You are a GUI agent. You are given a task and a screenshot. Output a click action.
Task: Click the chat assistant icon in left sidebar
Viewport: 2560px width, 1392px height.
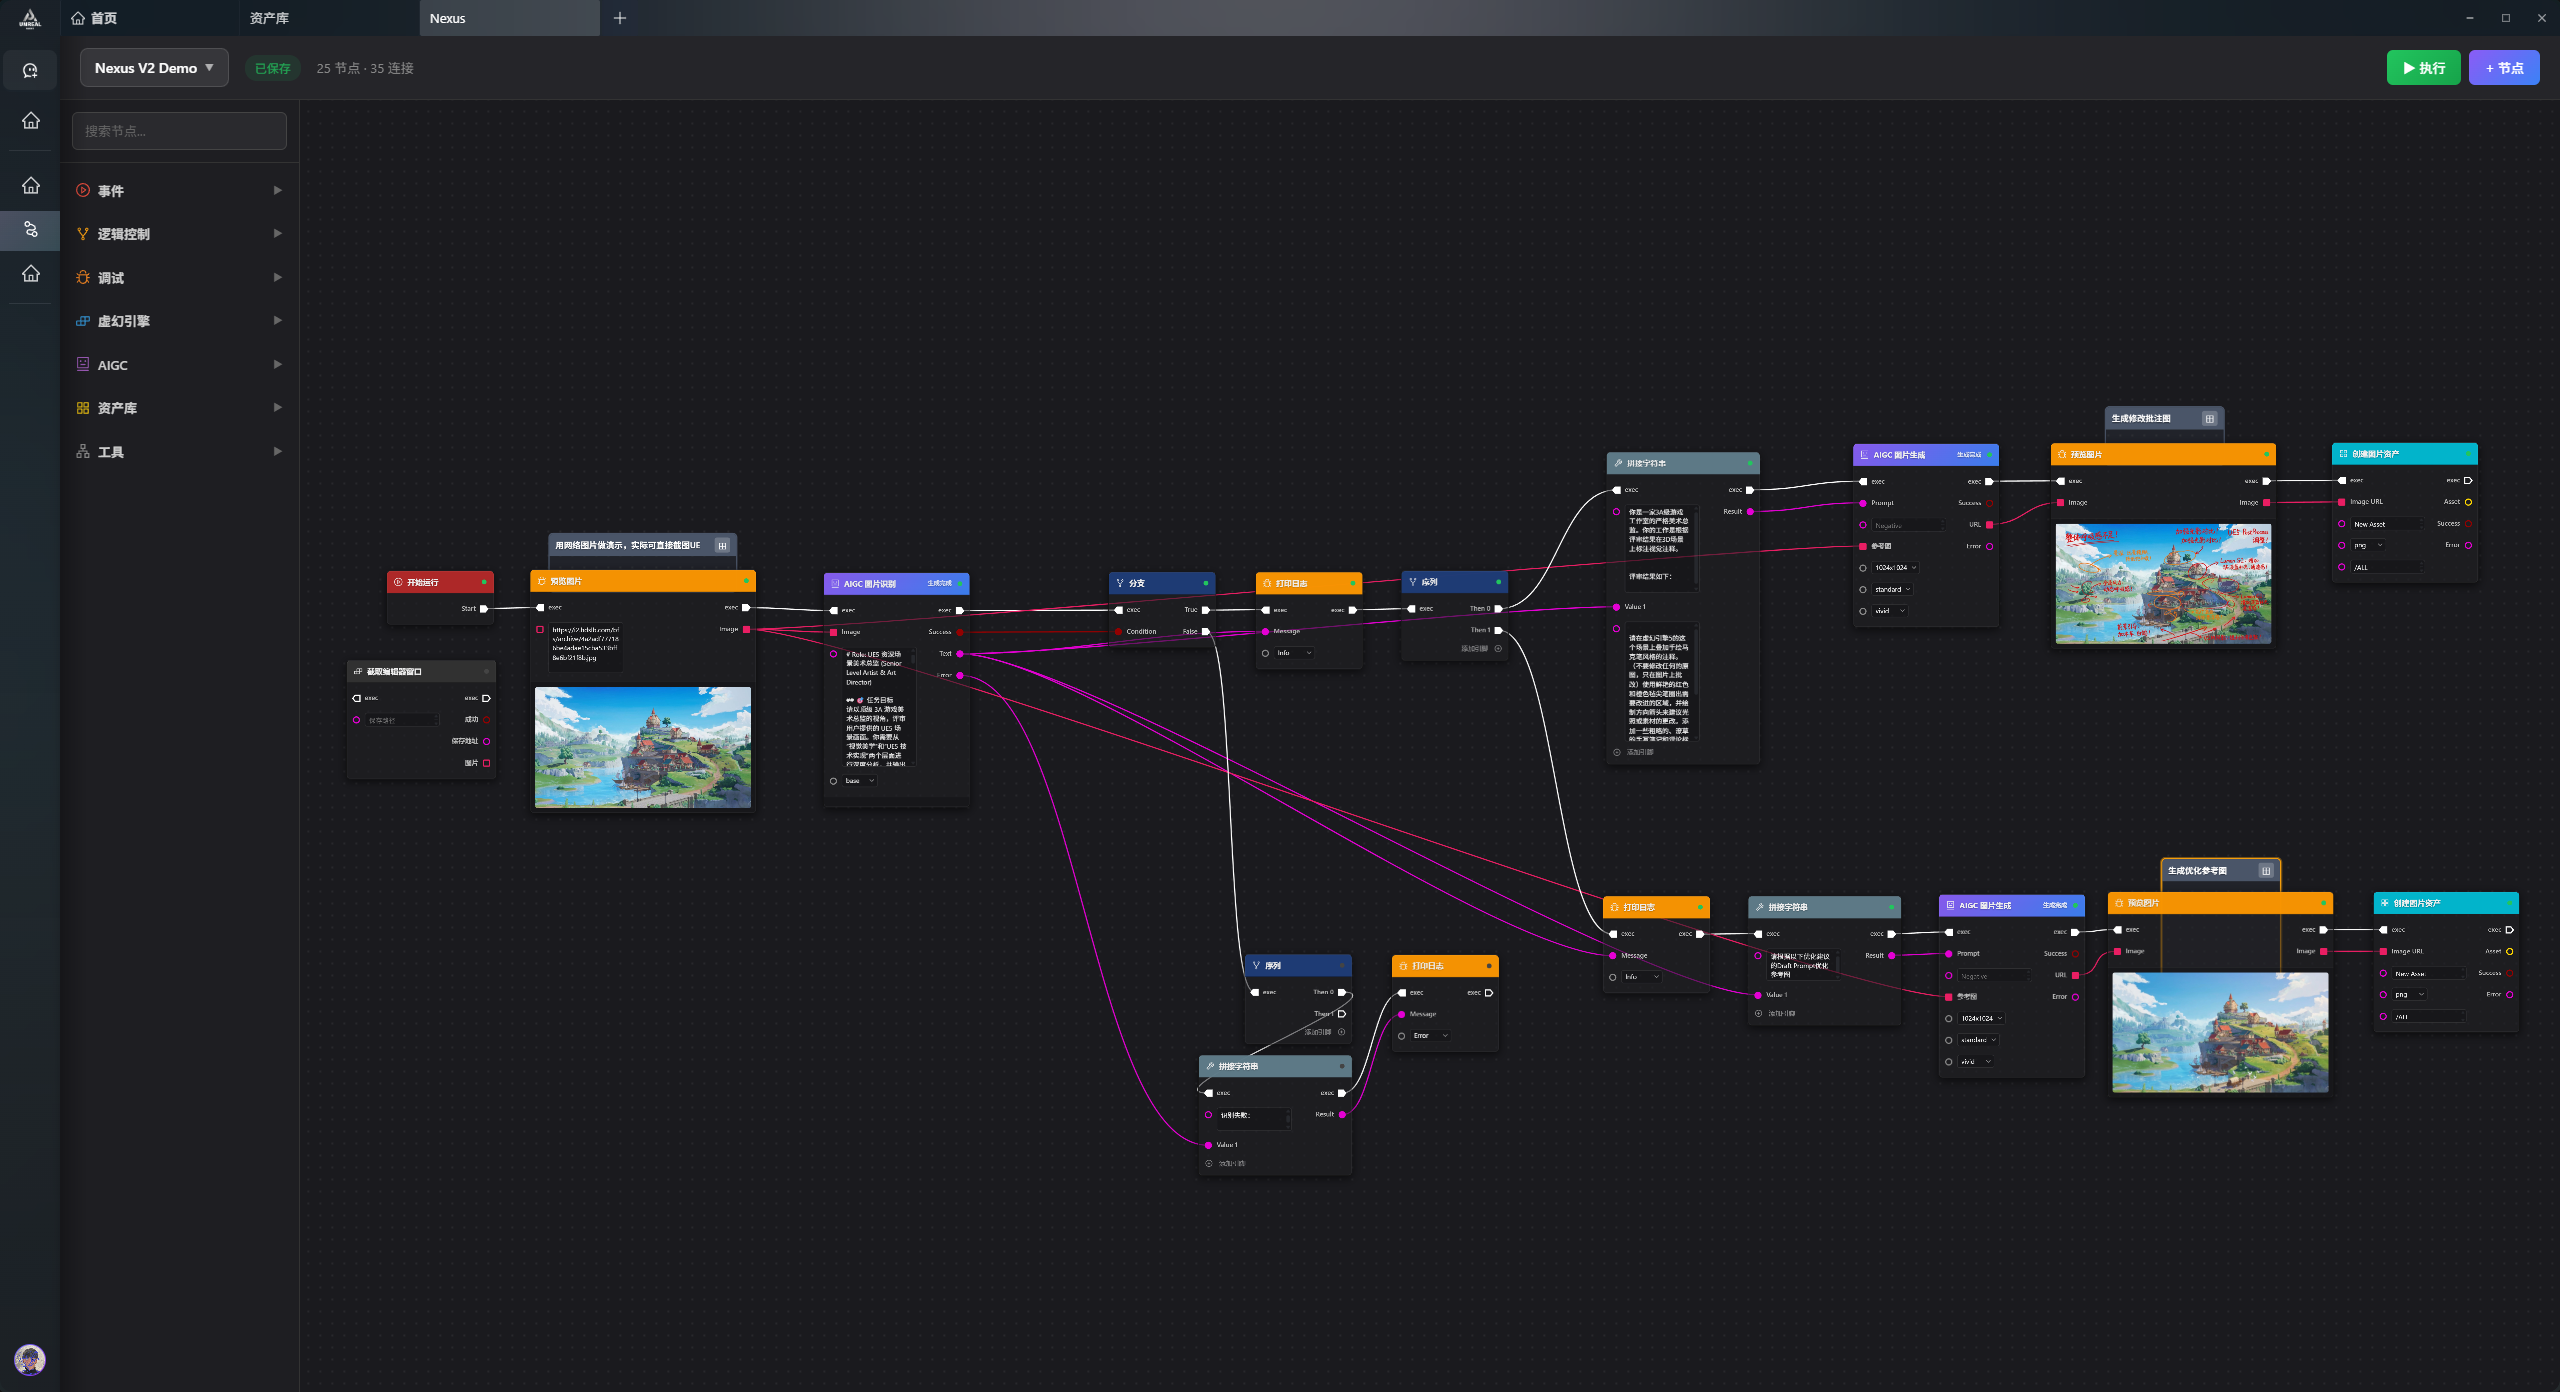click(30, 71)
